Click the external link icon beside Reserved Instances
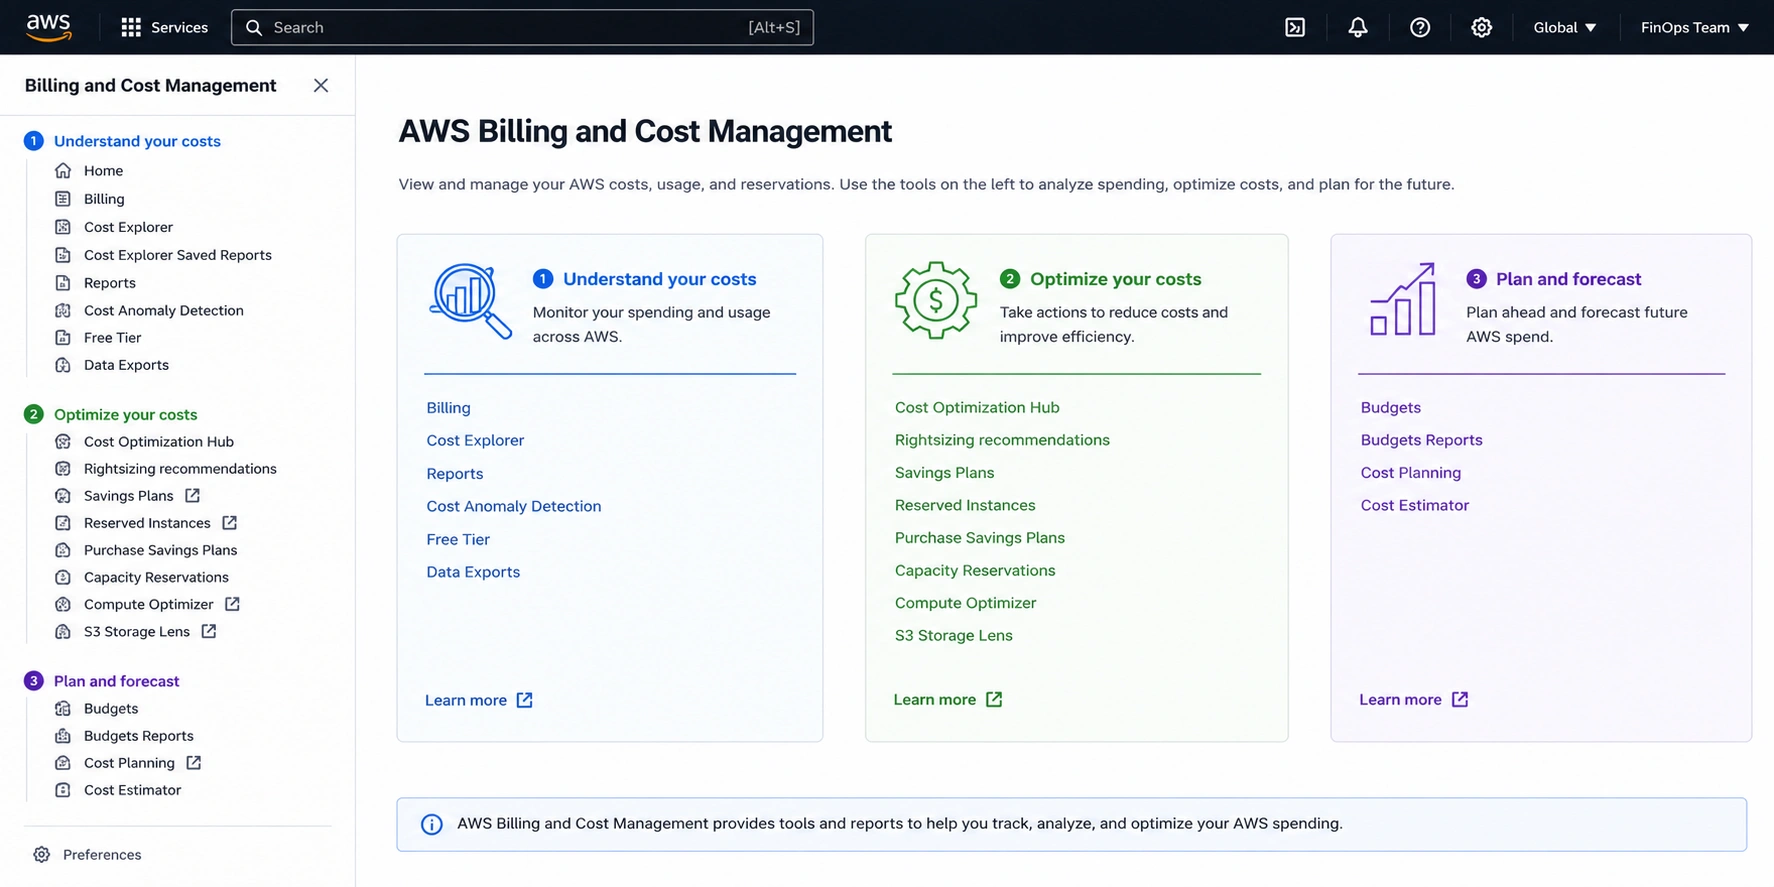This screenshot has width=1774, height=887. click(230, 522)
